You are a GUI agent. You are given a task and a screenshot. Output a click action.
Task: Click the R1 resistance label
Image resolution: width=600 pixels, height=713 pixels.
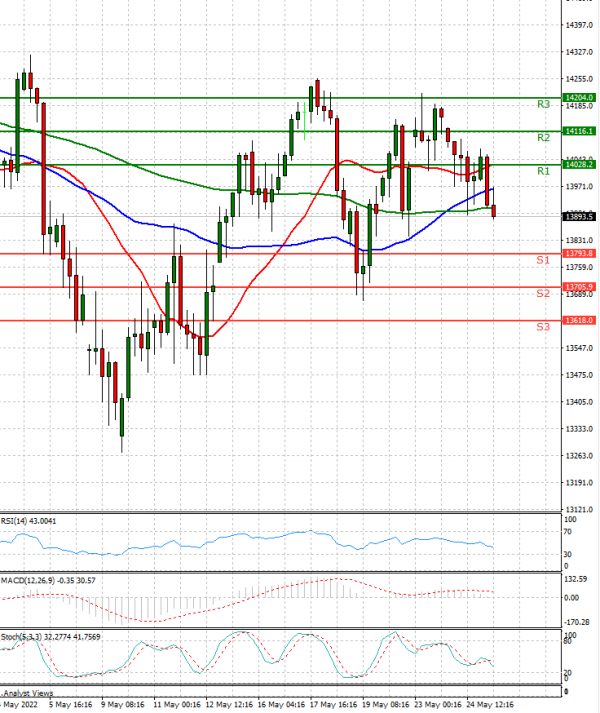tap(543, 171)
